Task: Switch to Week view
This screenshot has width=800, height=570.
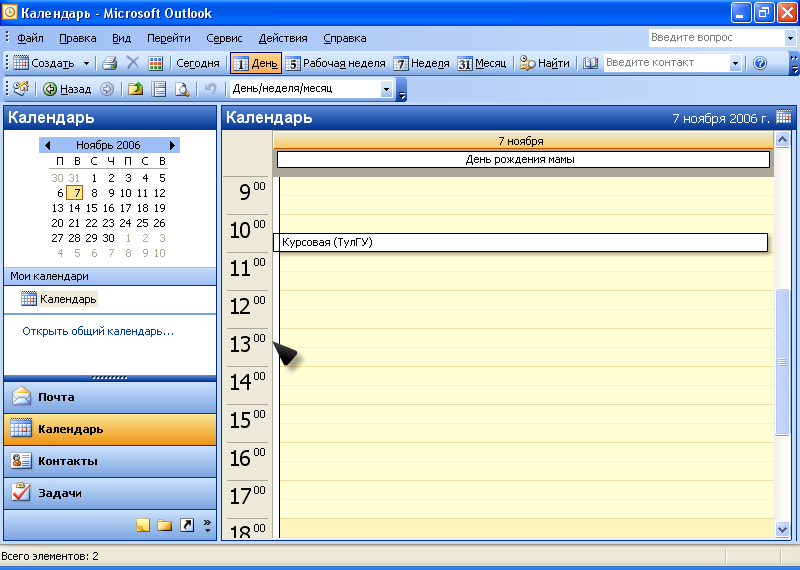Action: point(422,63)
